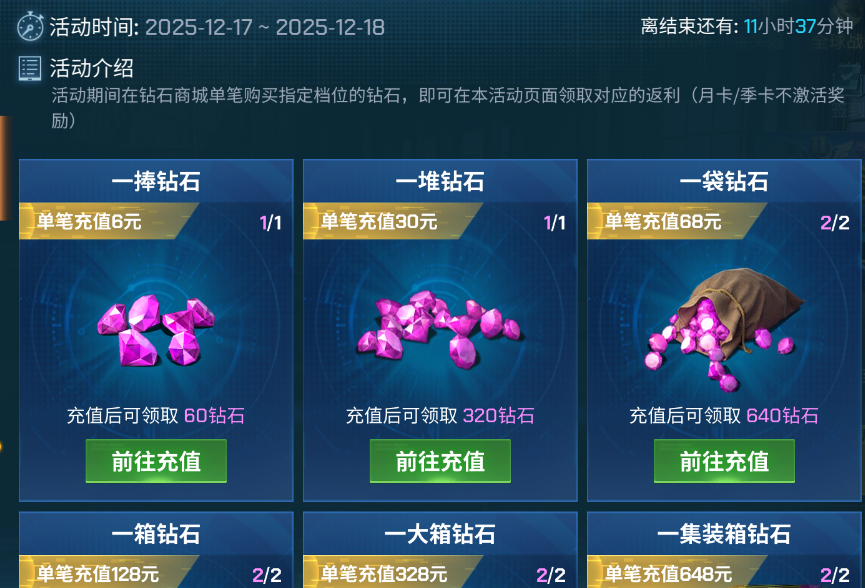
Task: Click the 单笔充值128元 gold banner
Action: pos(108,573)
